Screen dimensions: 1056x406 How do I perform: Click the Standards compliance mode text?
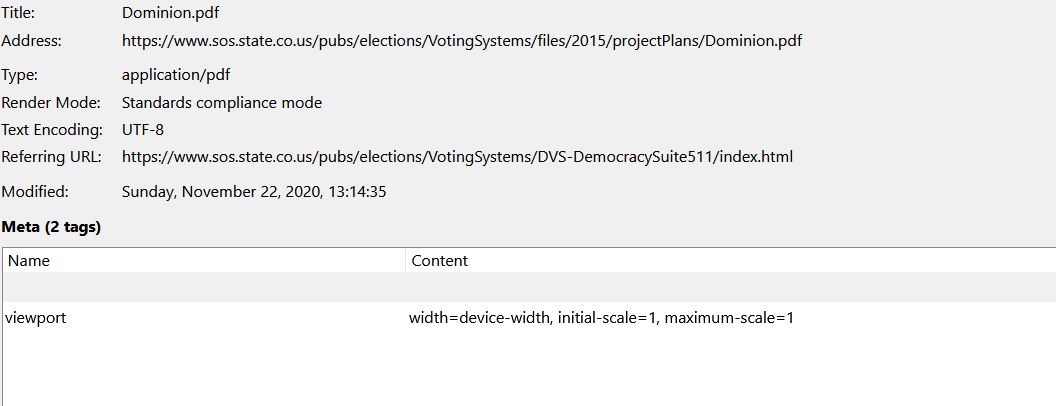pos(222,102)
